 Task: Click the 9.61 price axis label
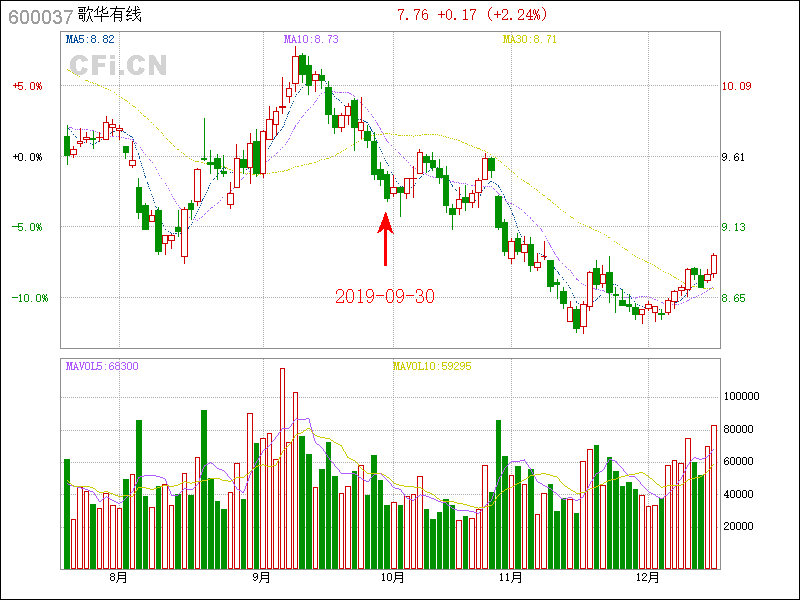click(733, 157)
